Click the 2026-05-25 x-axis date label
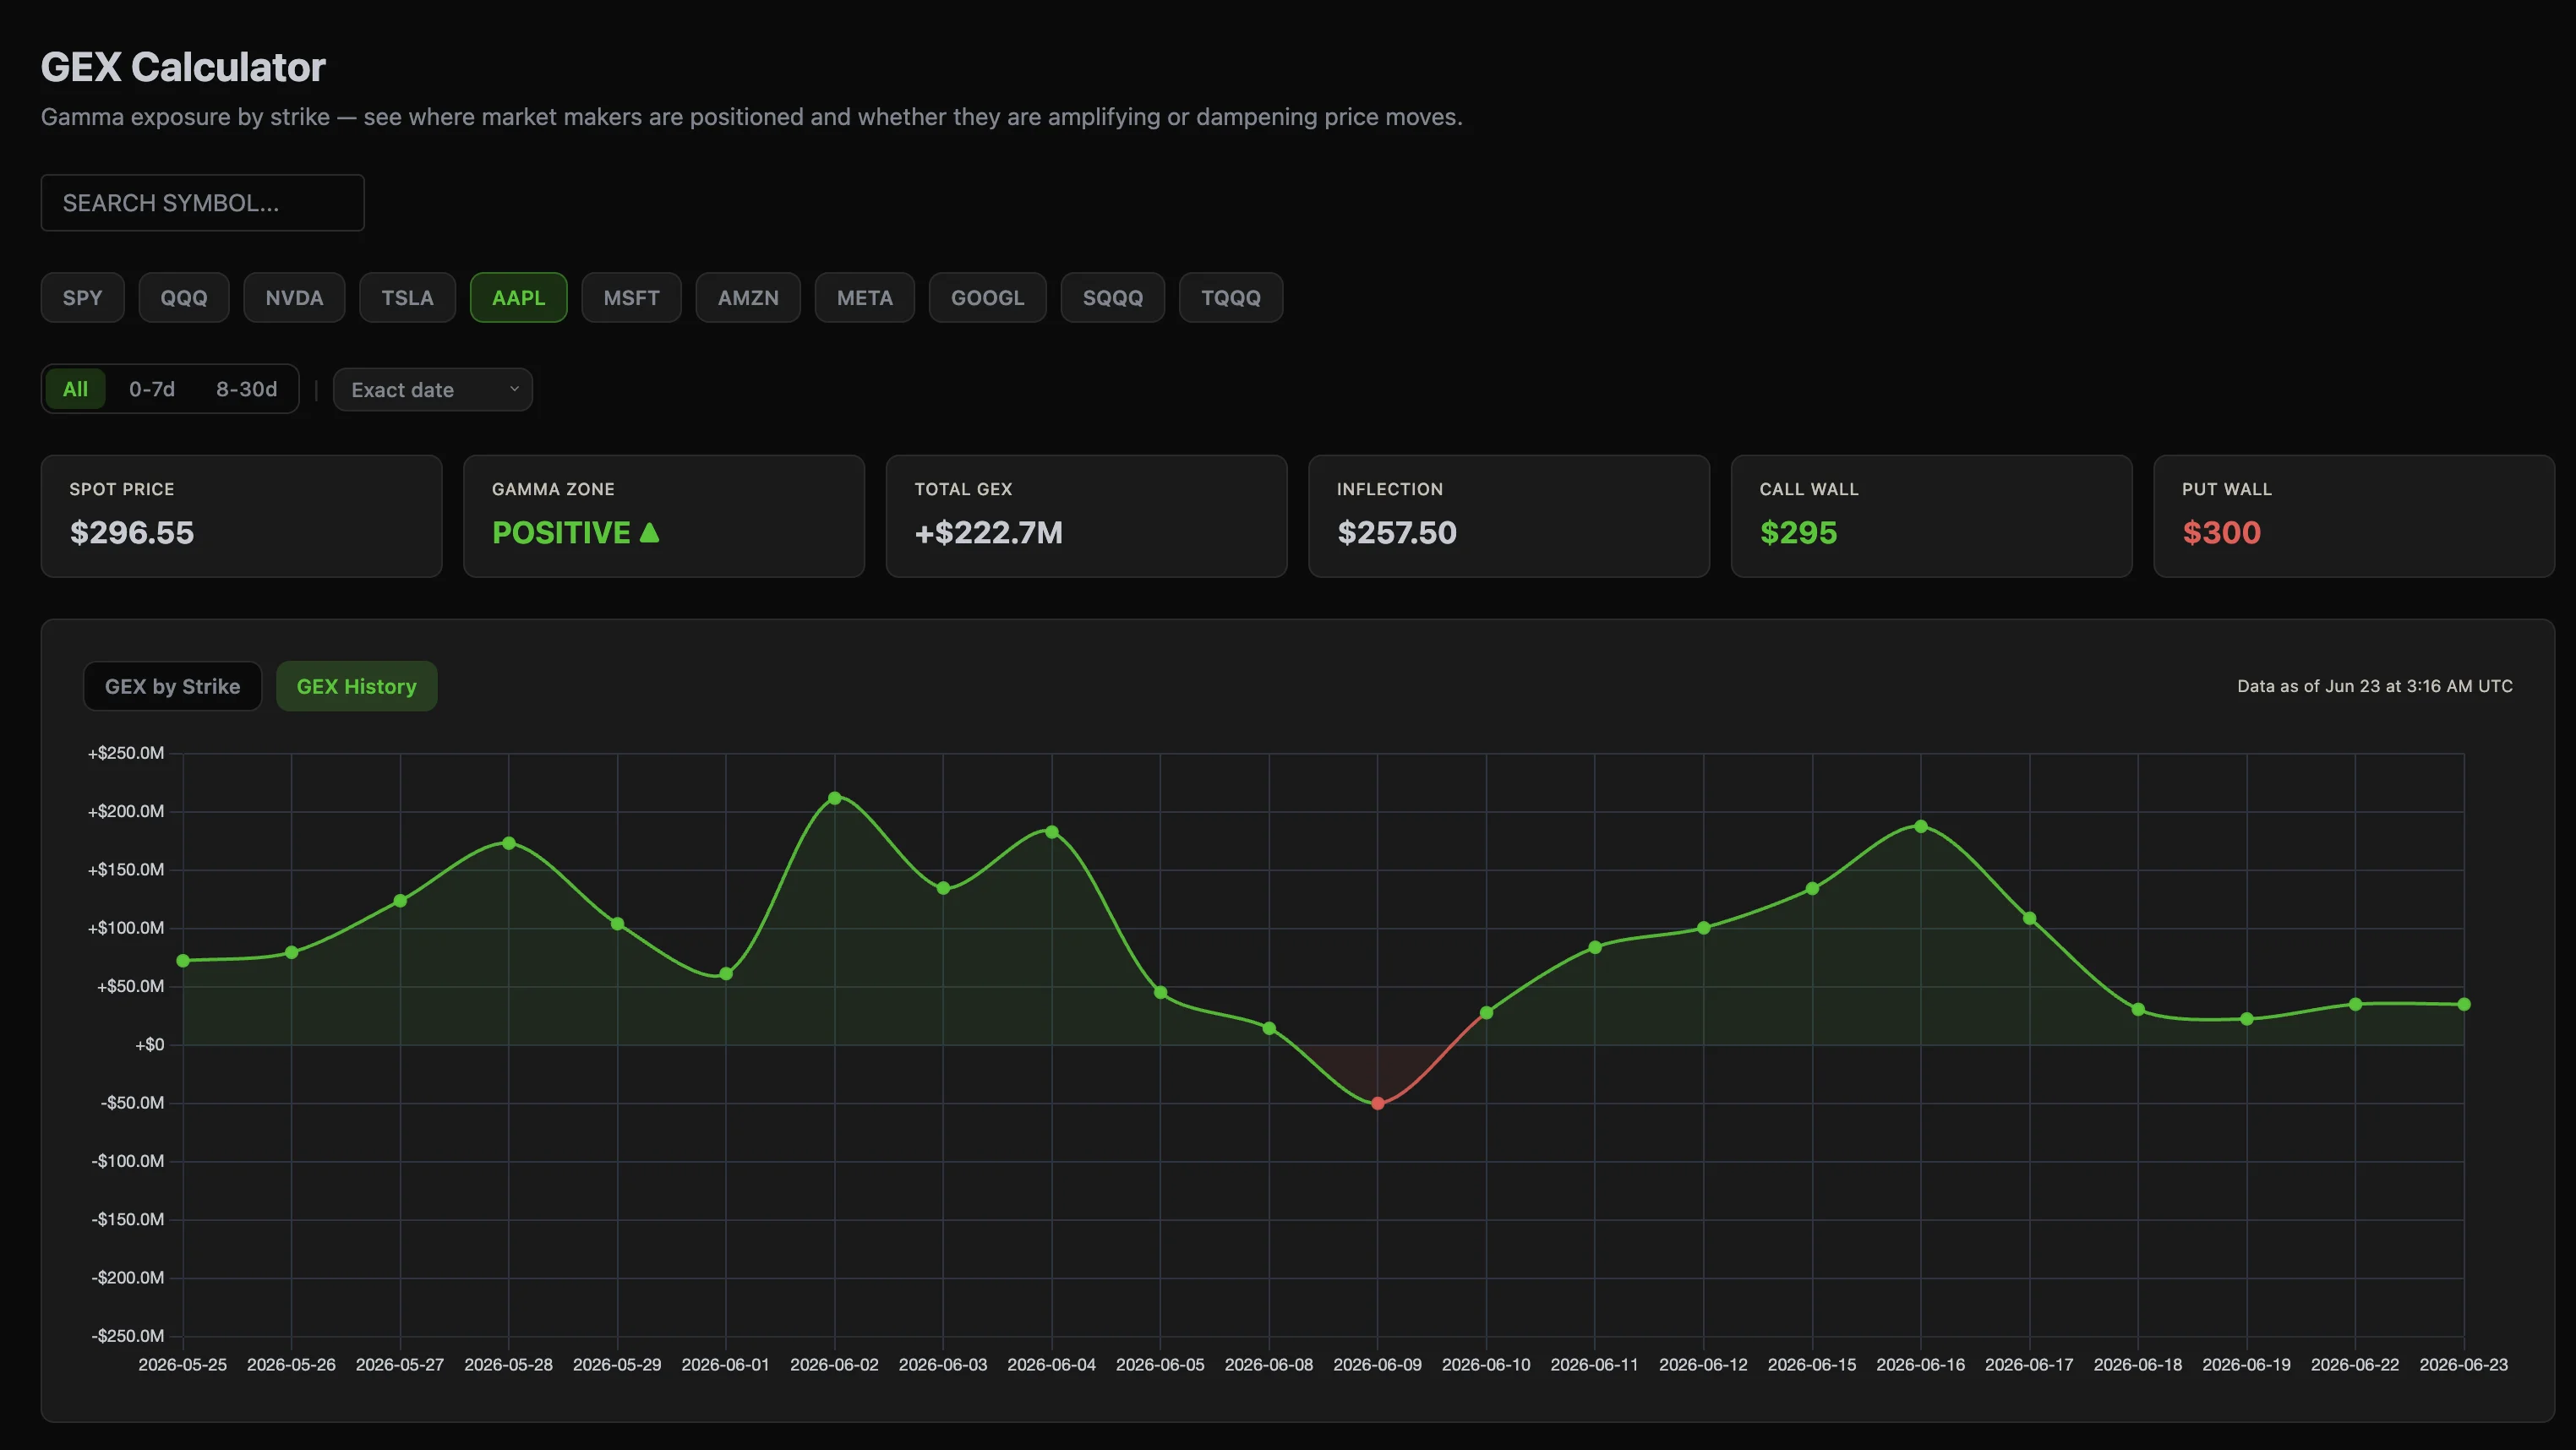 183,1365
